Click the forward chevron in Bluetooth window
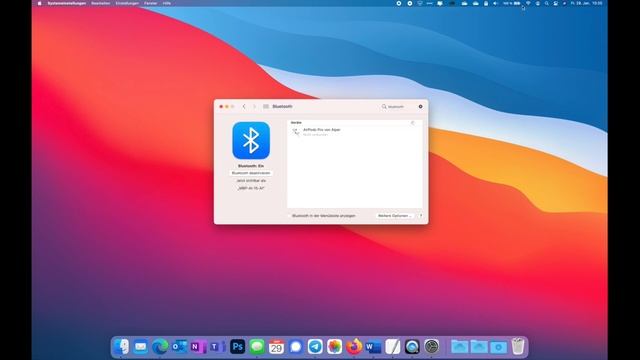640x360 pixels. point(254,107)
